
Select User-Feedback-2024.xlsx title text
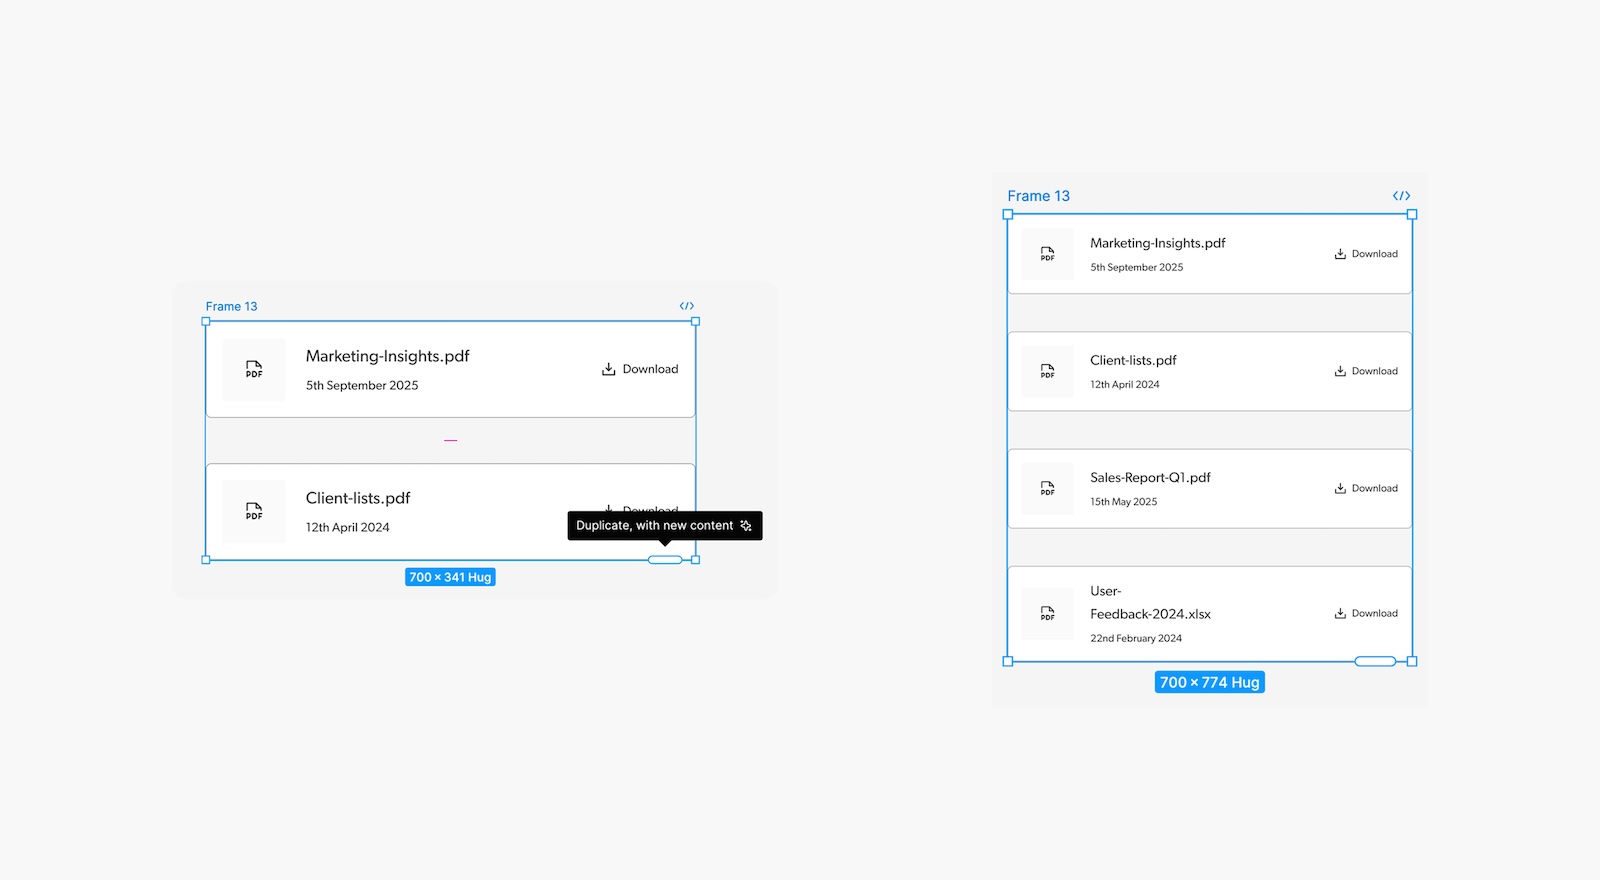click(x=1150, y=602)
